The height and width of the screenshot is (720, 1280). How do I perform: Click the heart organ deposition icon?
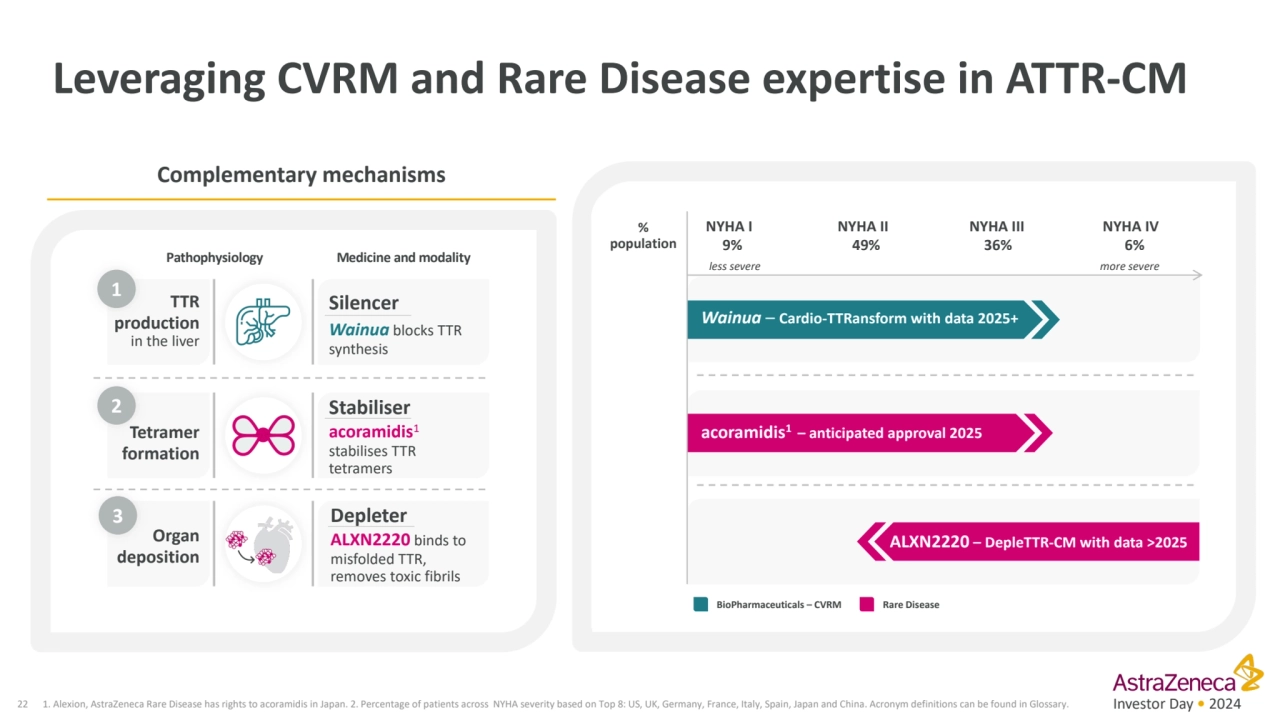[262, 545]
